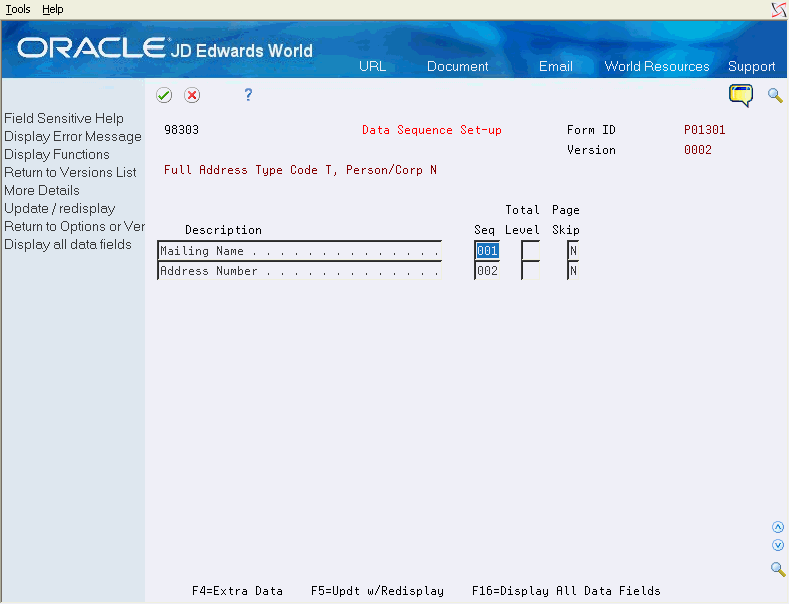Open the Help menu
Viewport: 789px width, 604px height.
[x=52, y=9]
